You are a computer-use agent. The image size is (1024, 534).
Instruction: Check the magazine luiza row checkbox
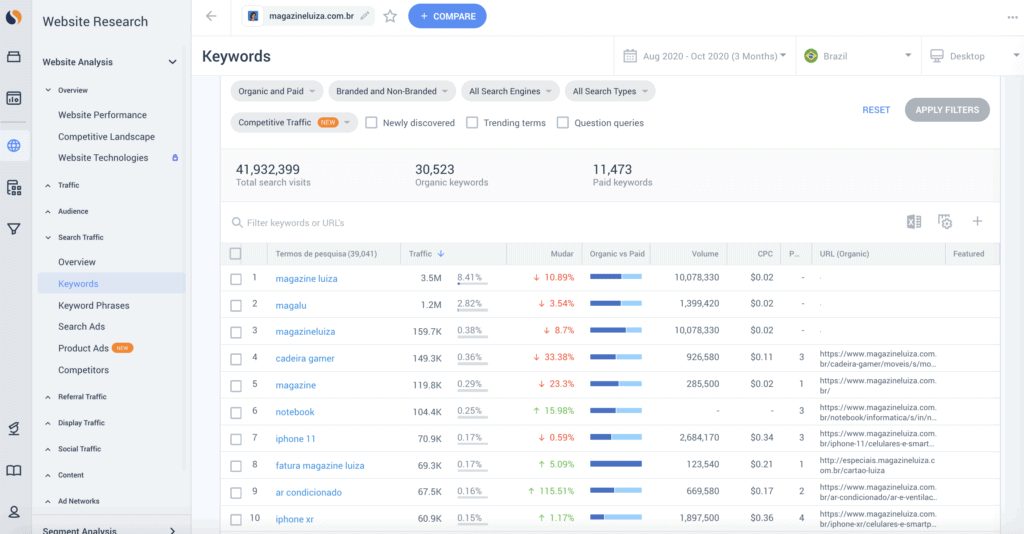236,279
